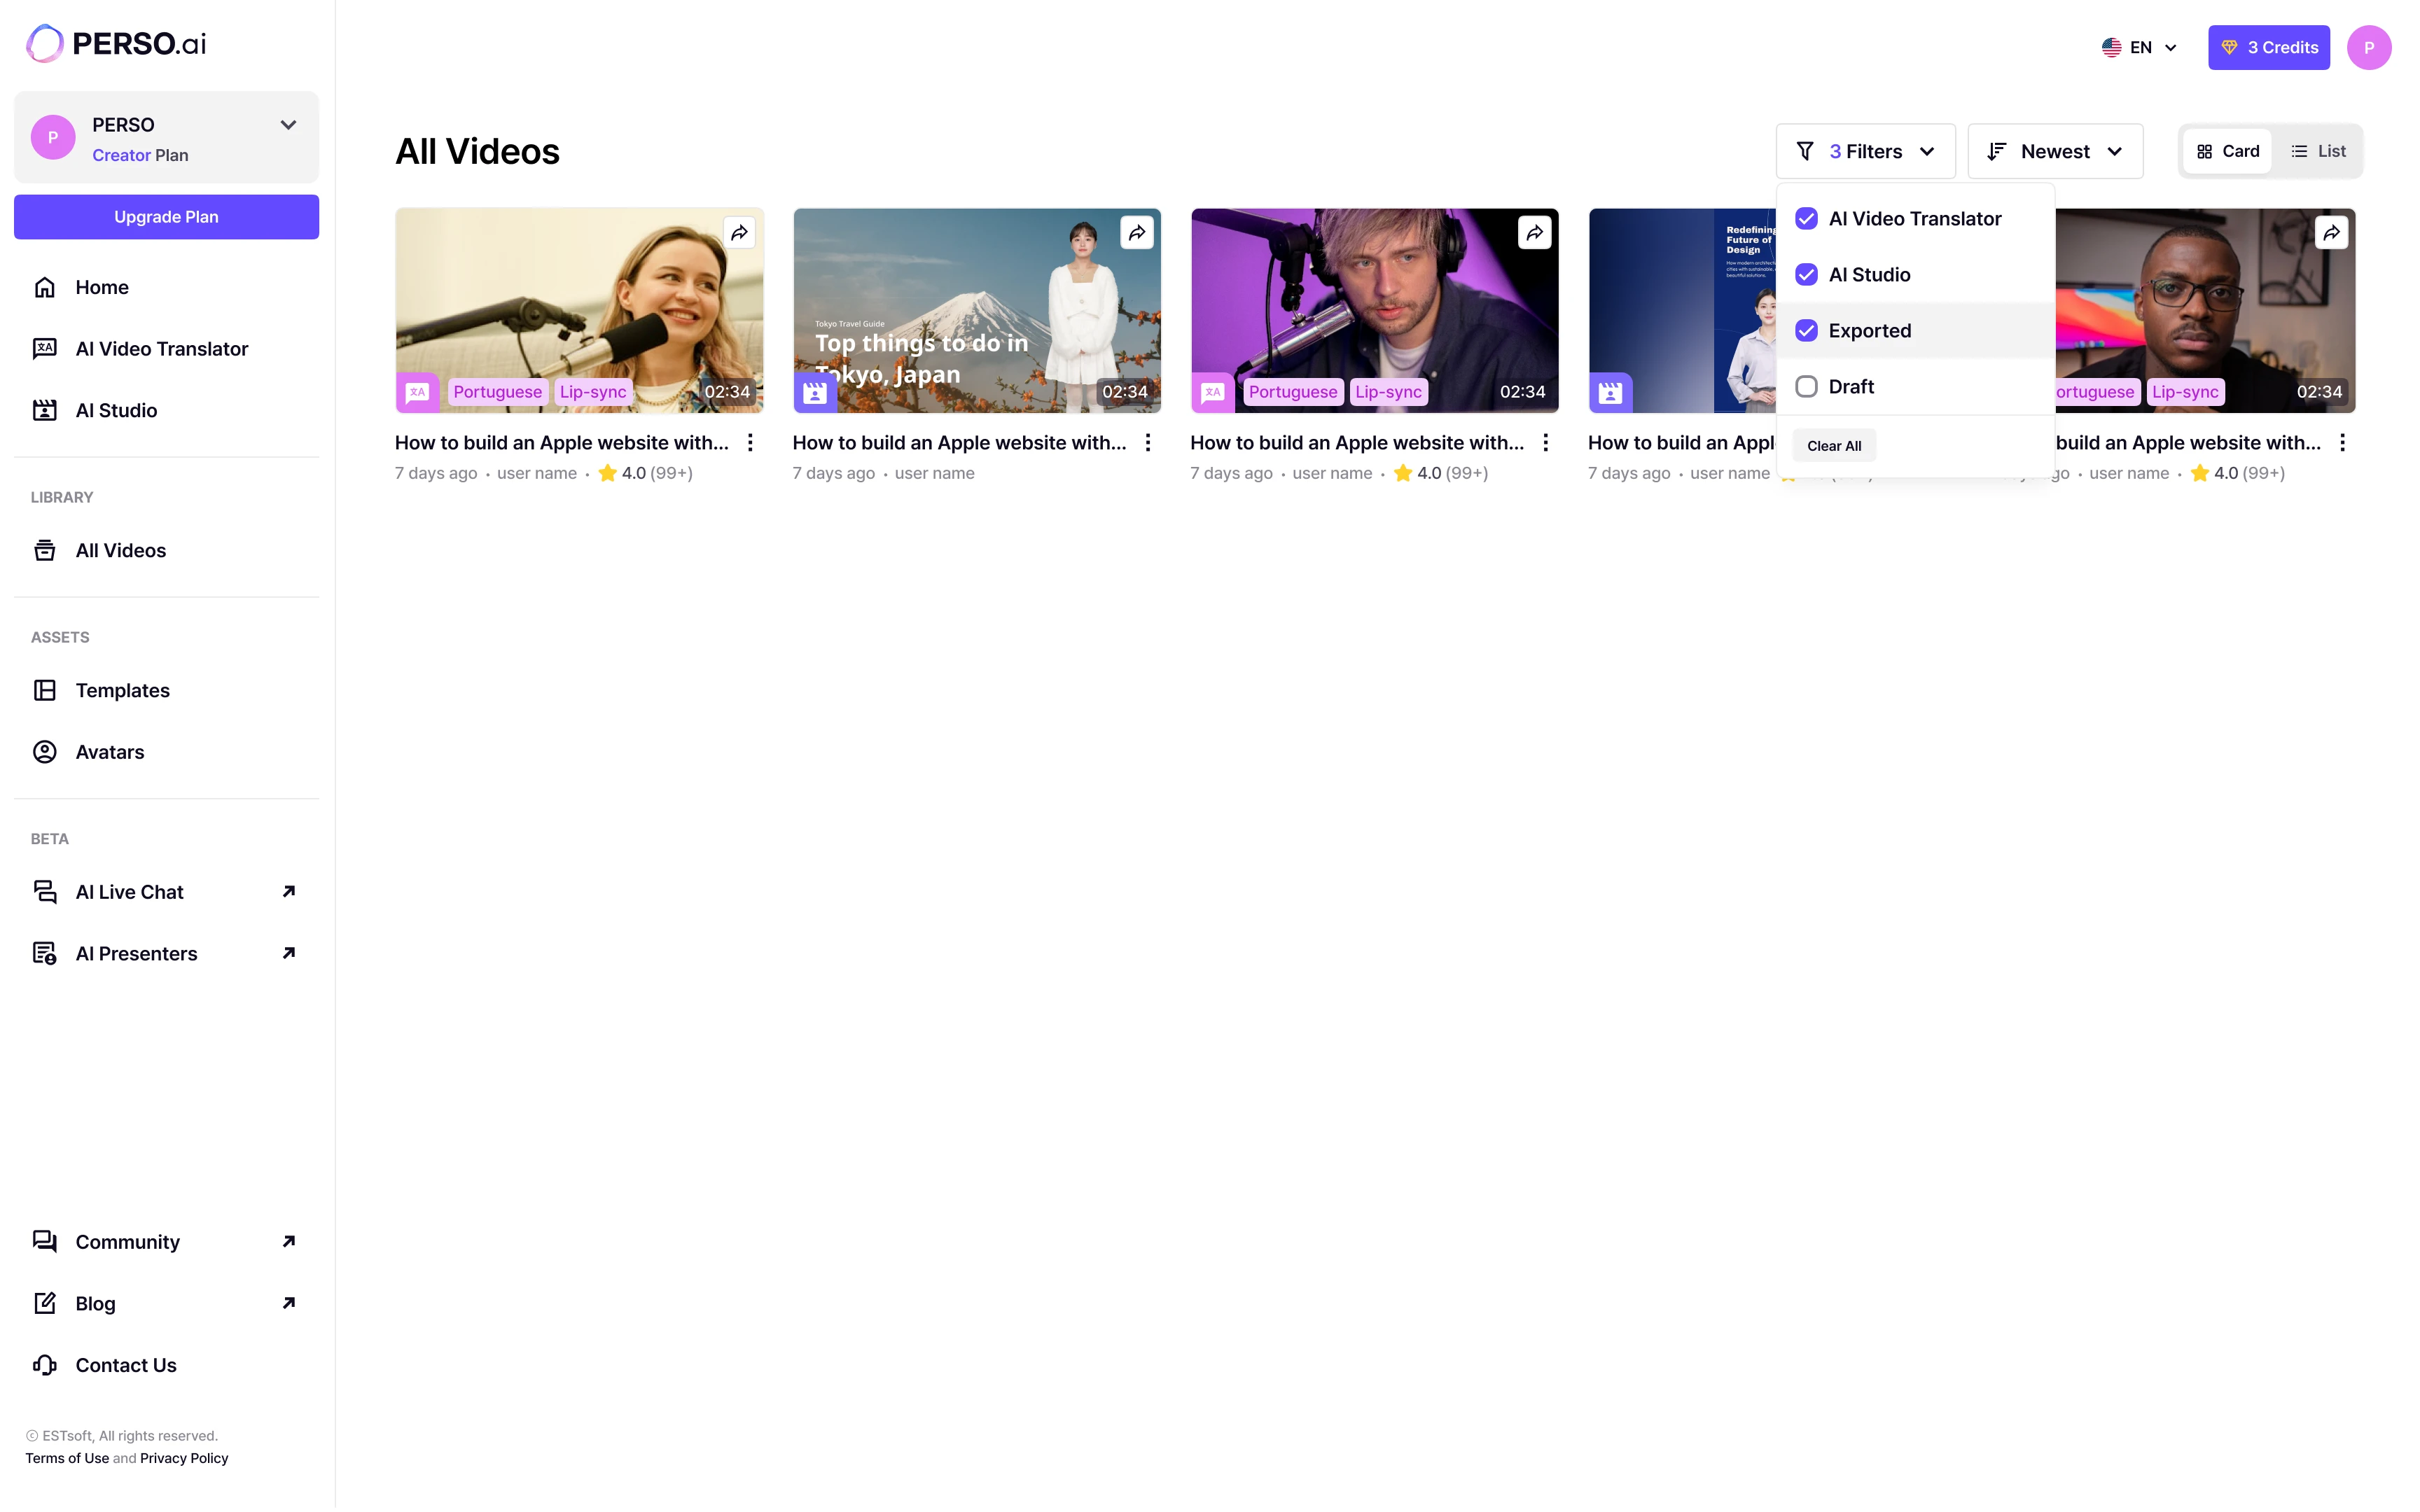This screenshot has height=1512, width=2420.
Task: Open the Tokyo Japan video thumbnail
Action: [977, 311]
